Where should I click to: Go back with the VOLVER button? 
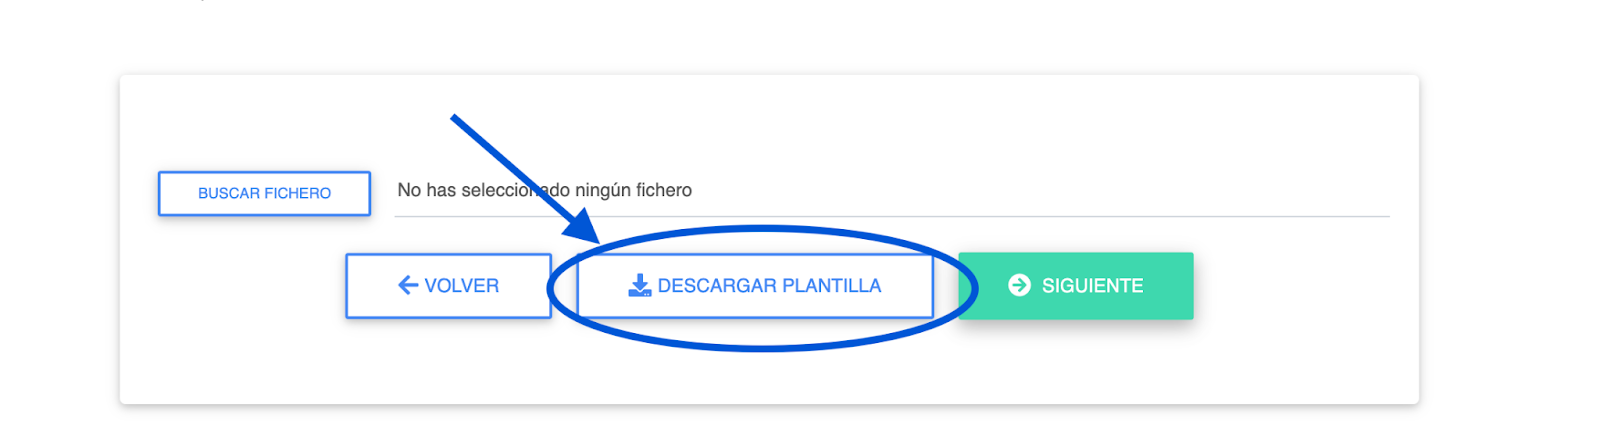click(448, 285)
